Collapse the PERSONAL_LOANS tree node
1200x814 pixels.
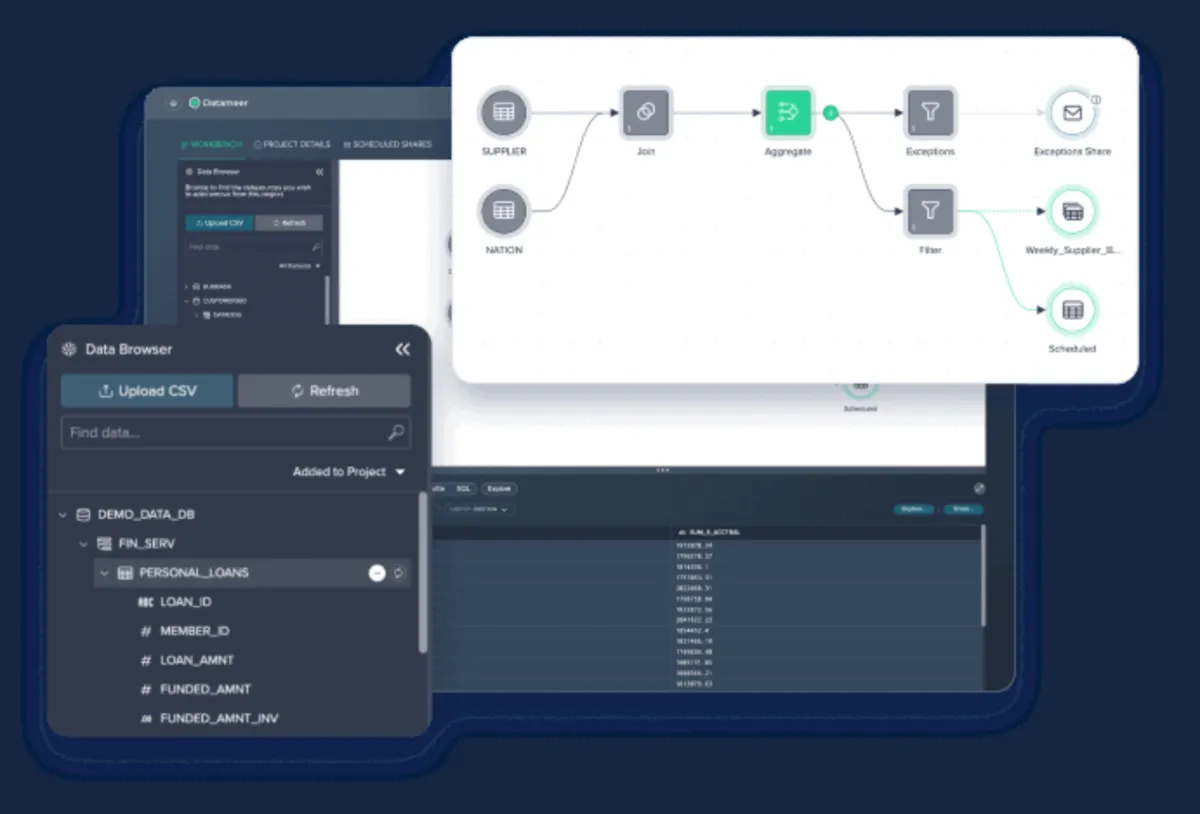[105, 573]
